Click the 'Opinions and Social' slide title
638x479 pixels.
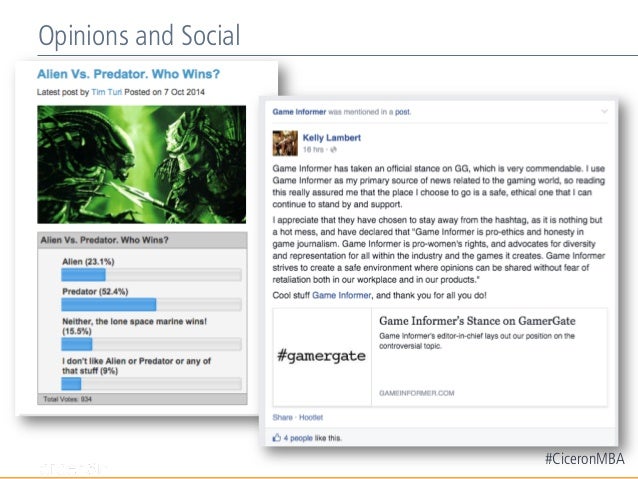(x=139, y=36)
